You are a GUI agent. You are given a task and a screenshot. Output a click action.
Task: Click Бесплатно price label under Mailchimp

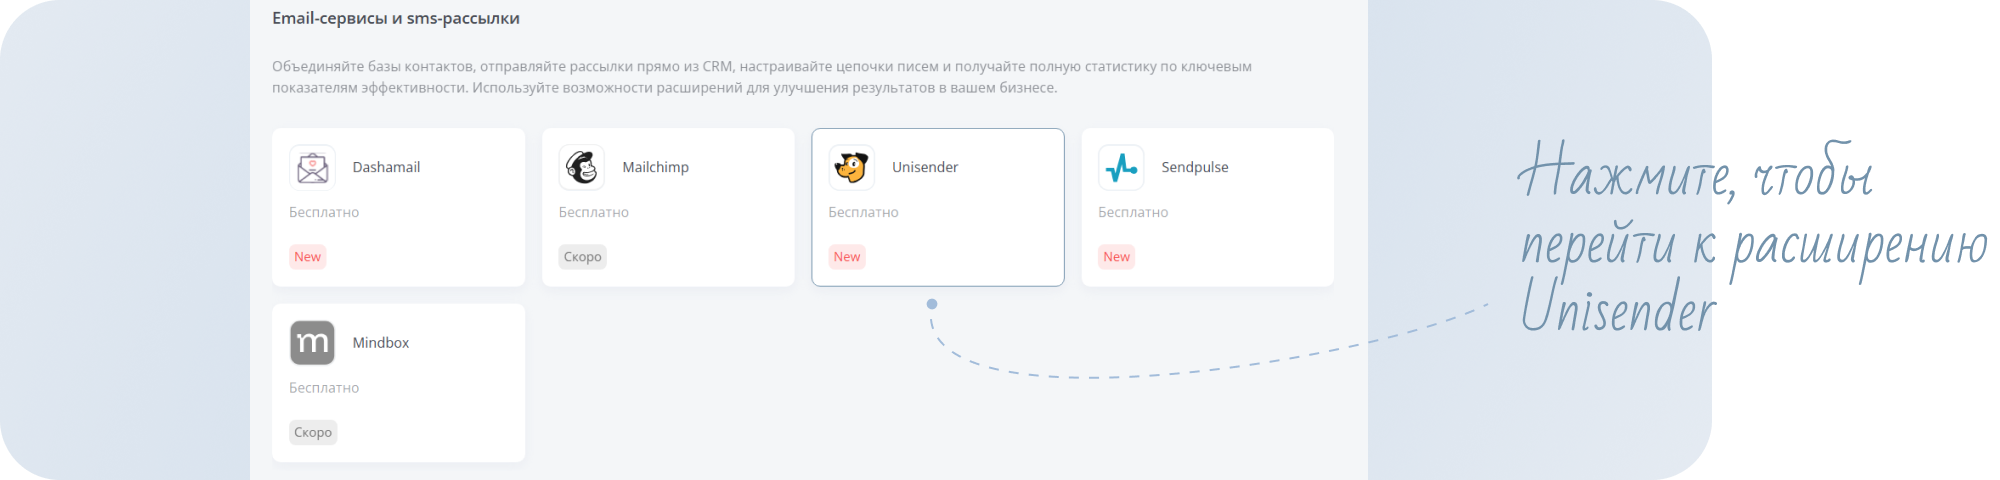pos(594,212)
